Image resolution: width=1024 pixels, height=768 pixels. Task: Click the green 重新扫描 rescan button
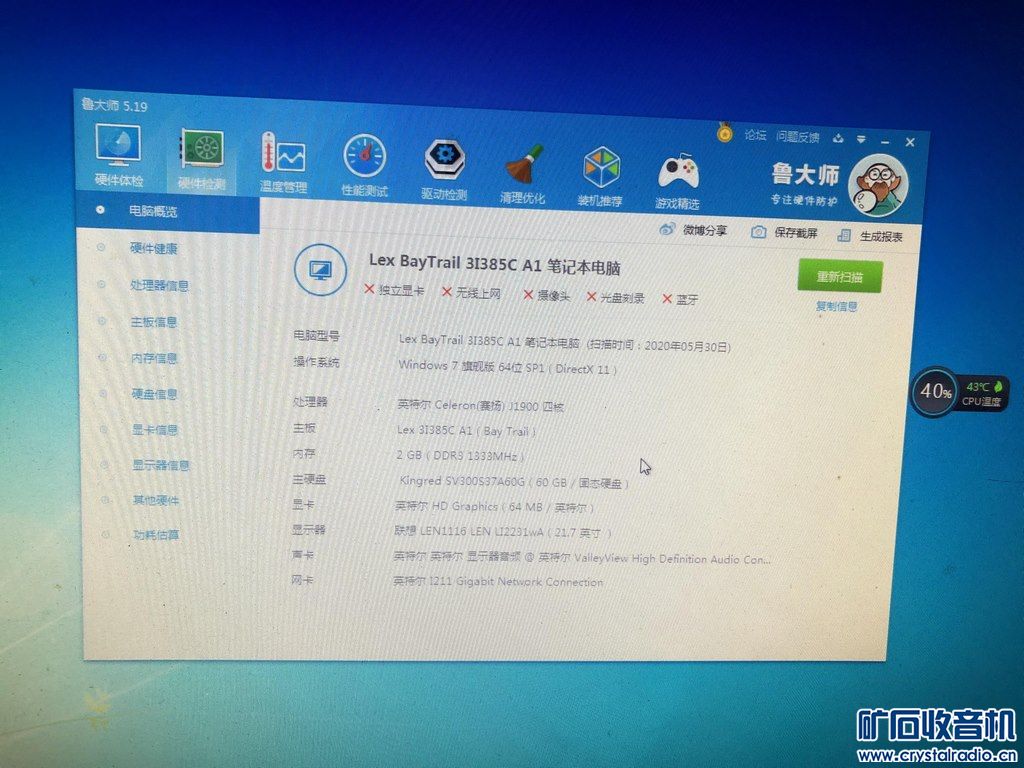point(840,276)
